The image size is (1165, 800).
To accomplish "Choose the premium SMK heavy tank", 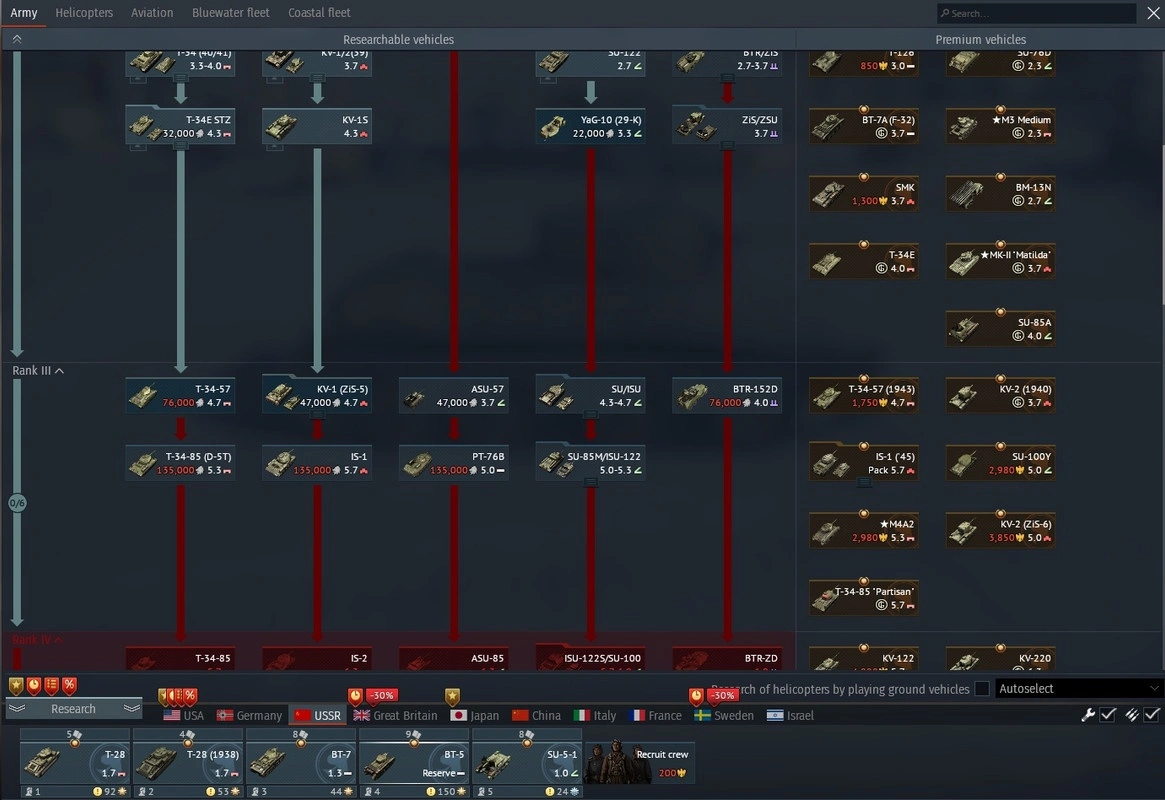I will [864, 194].
